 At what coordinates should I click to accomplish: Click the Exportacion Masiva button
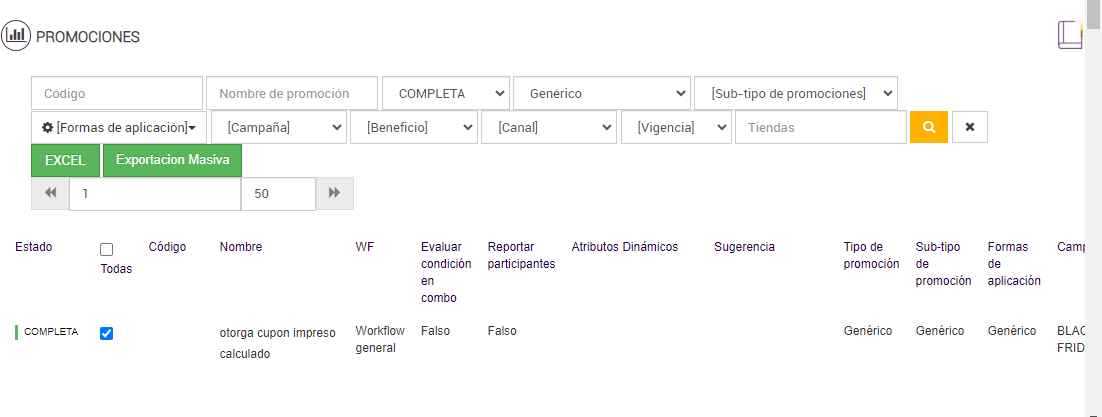[172, 160]
